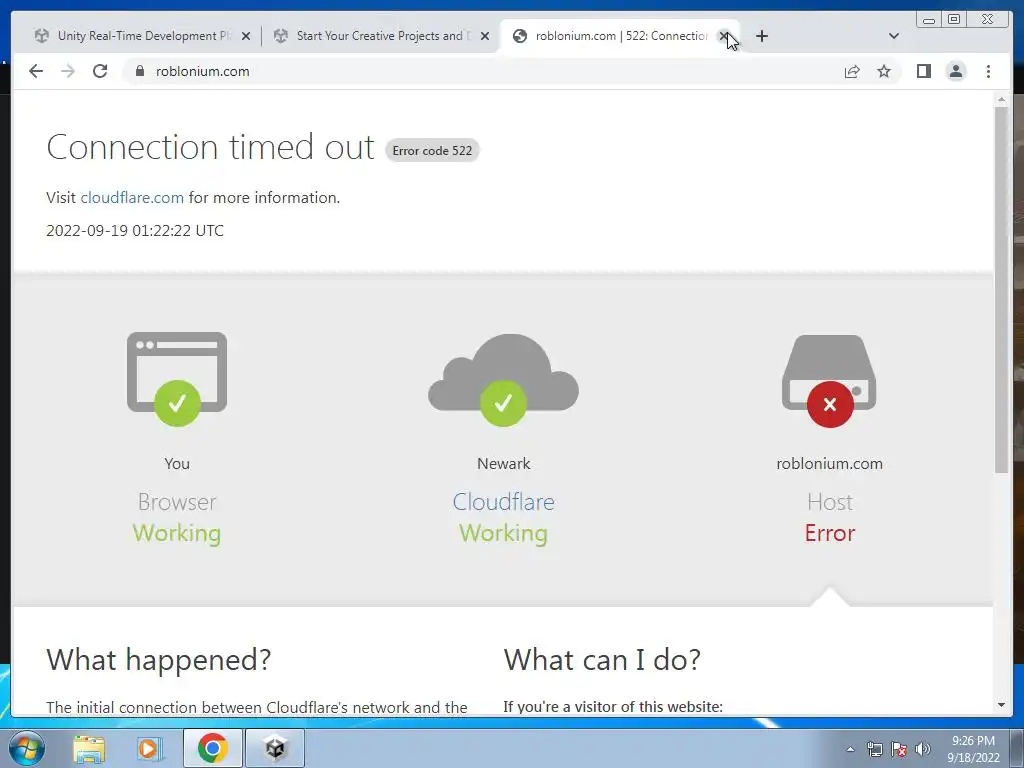Open a new tab with plus button
This screenshot has height=768, width=1024.
coord(761,36)
